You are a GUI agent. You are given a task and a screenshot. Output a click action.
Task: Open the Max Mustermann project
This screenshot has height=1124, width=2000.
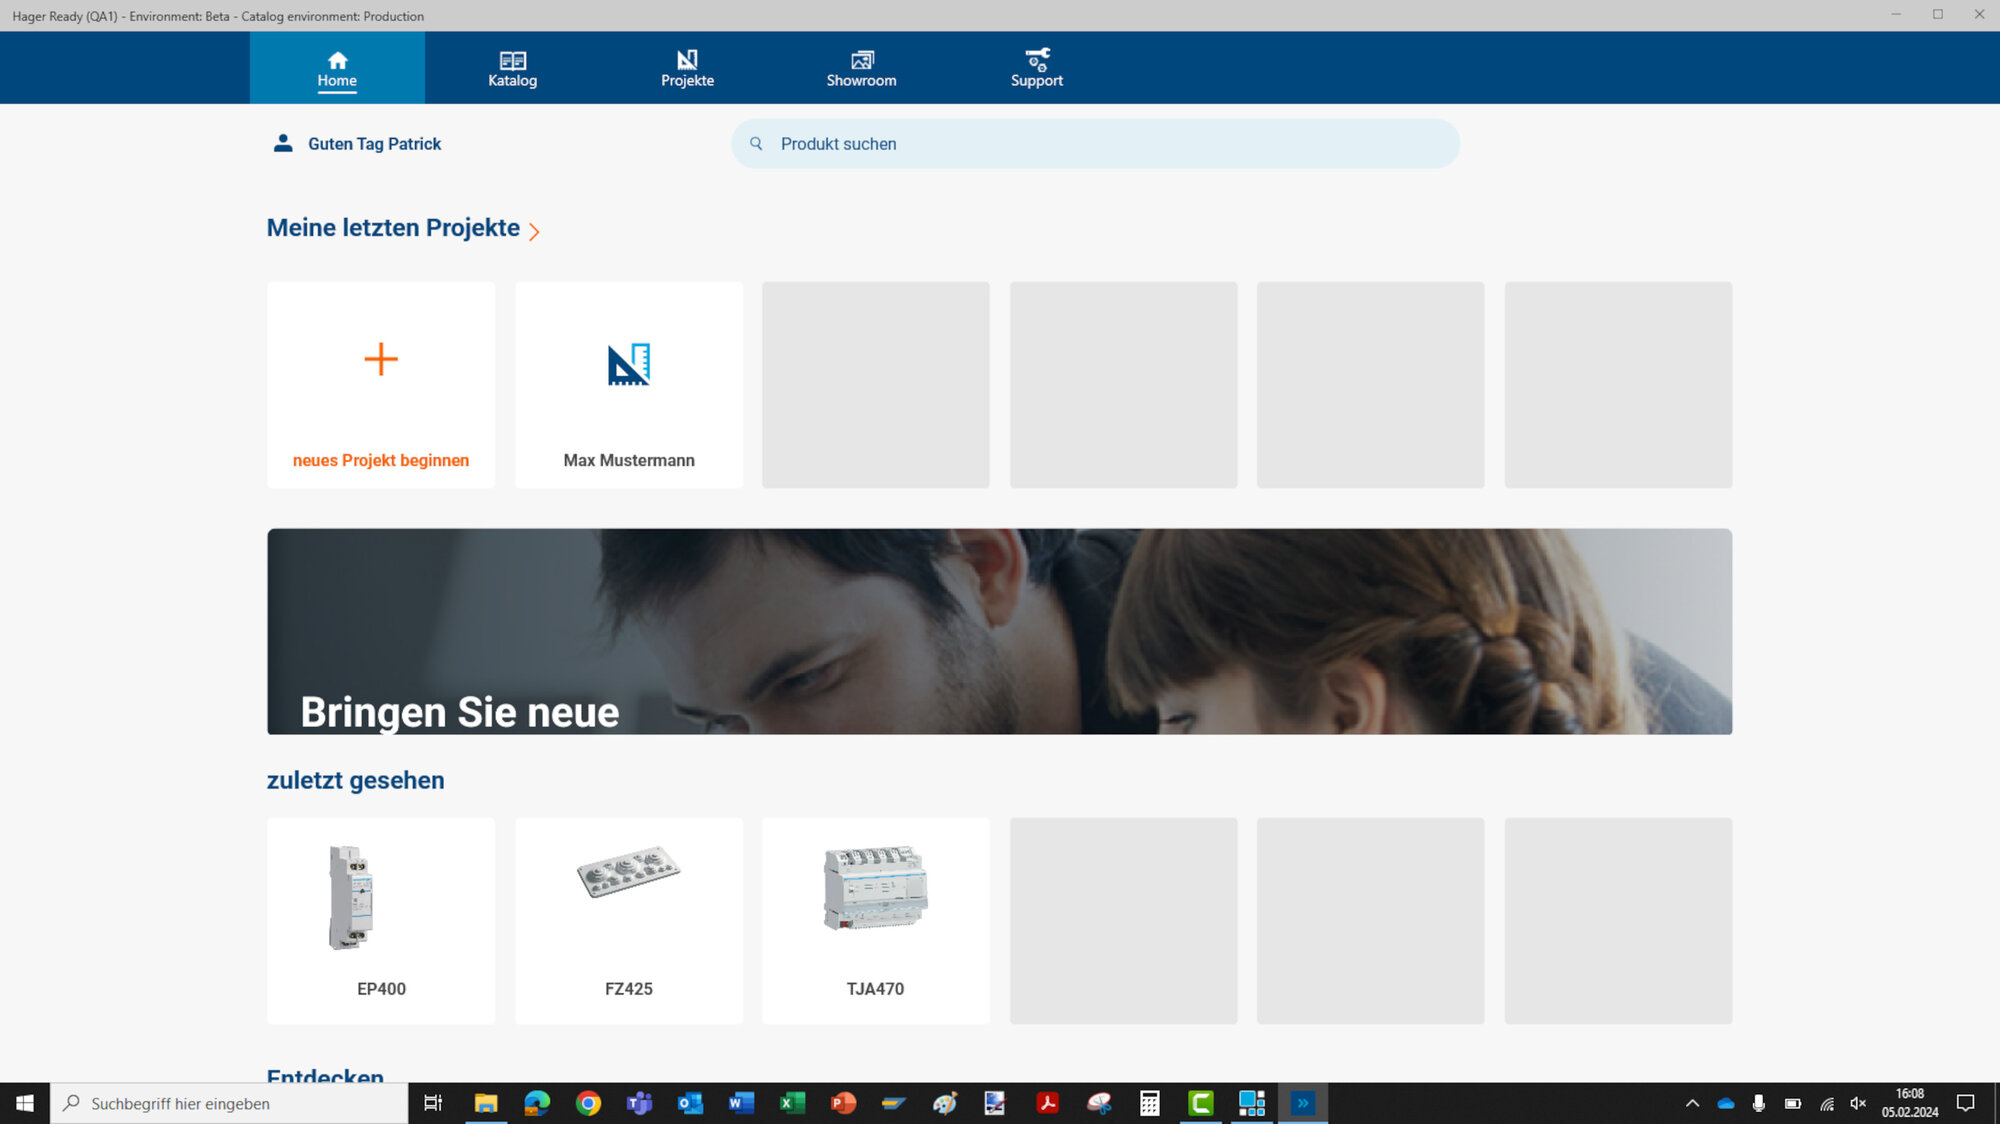[x=629, y=385]
